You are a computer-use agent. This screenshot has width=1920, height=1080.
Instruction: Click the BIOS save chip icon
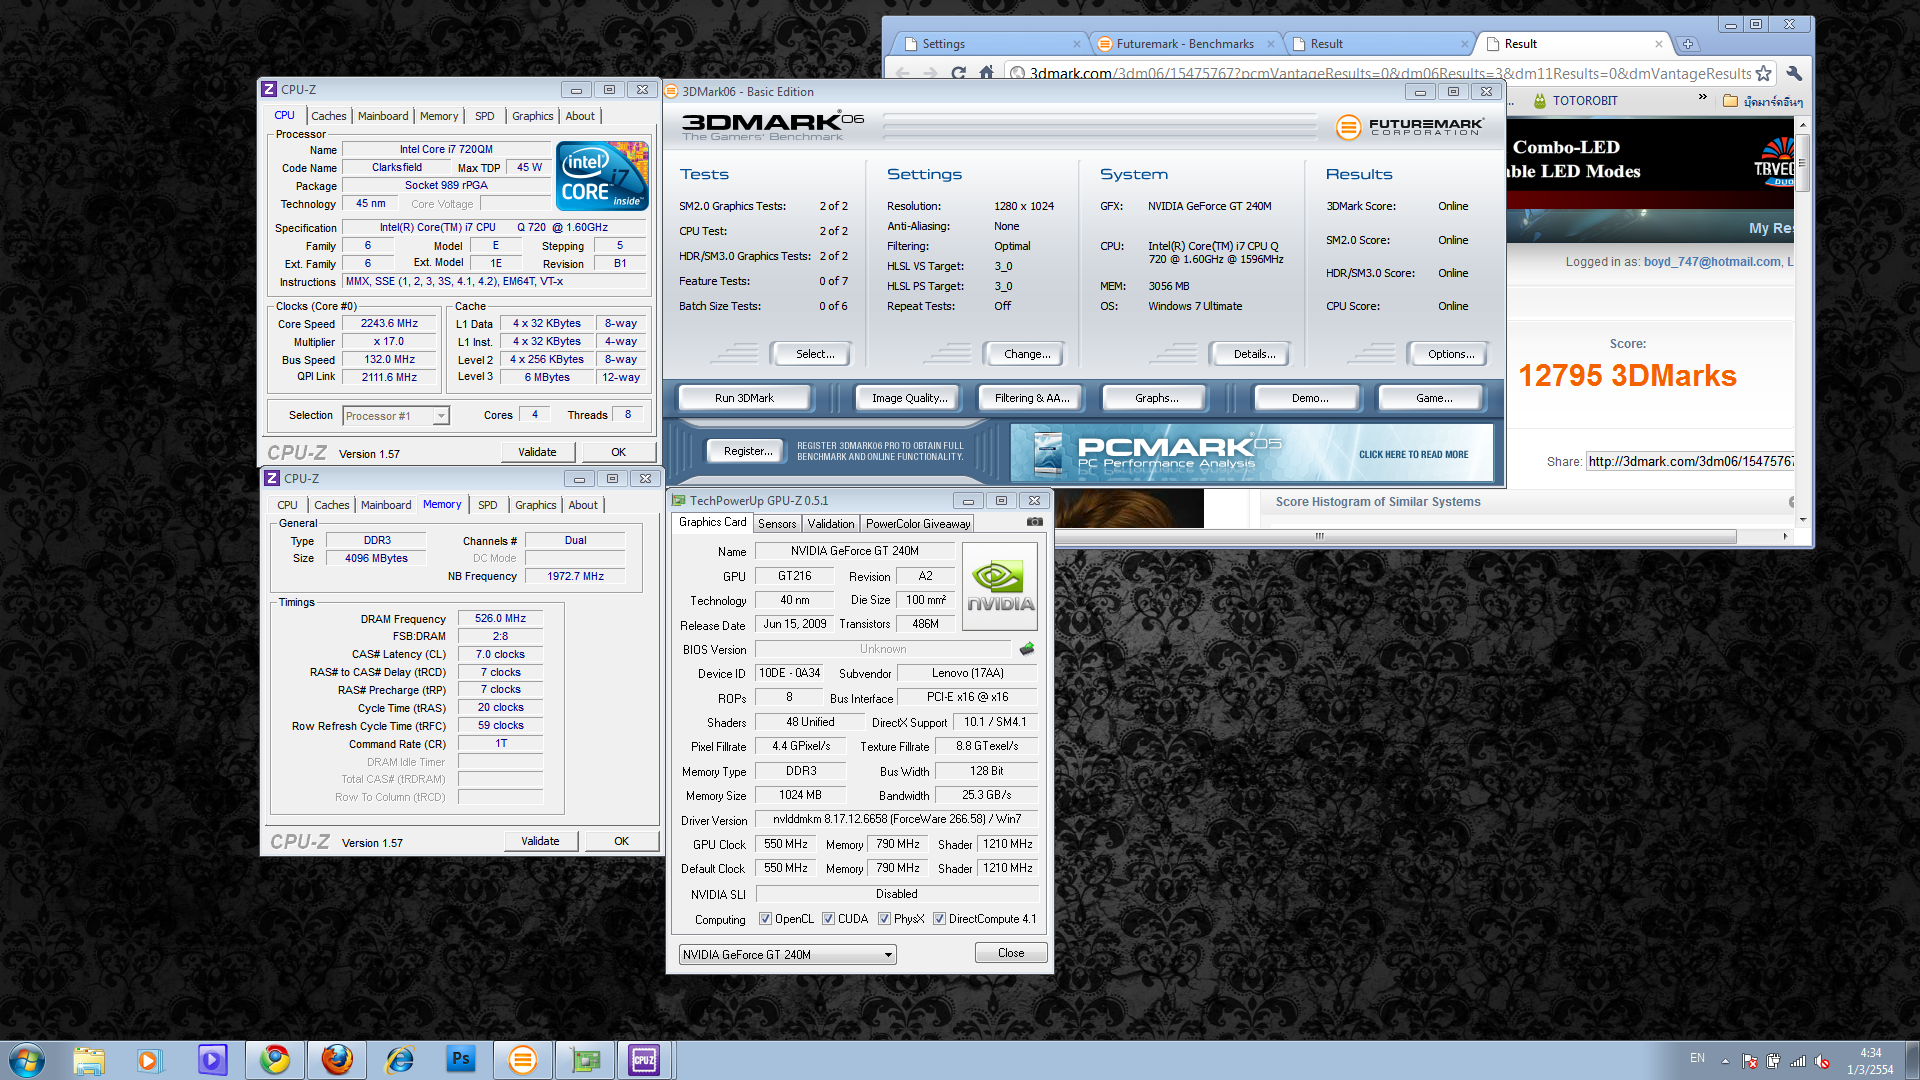click(1027, 649)
